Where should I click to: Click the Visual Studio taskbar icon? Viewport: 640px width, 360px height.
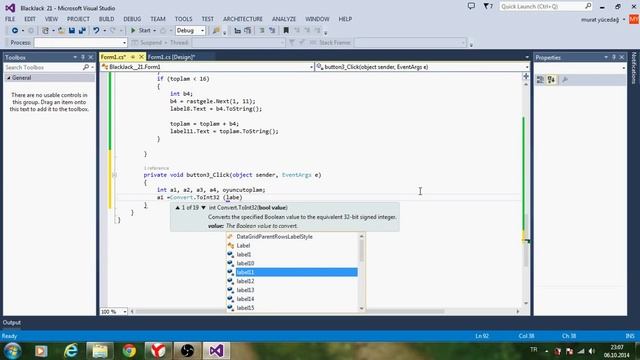coord(216,351)
